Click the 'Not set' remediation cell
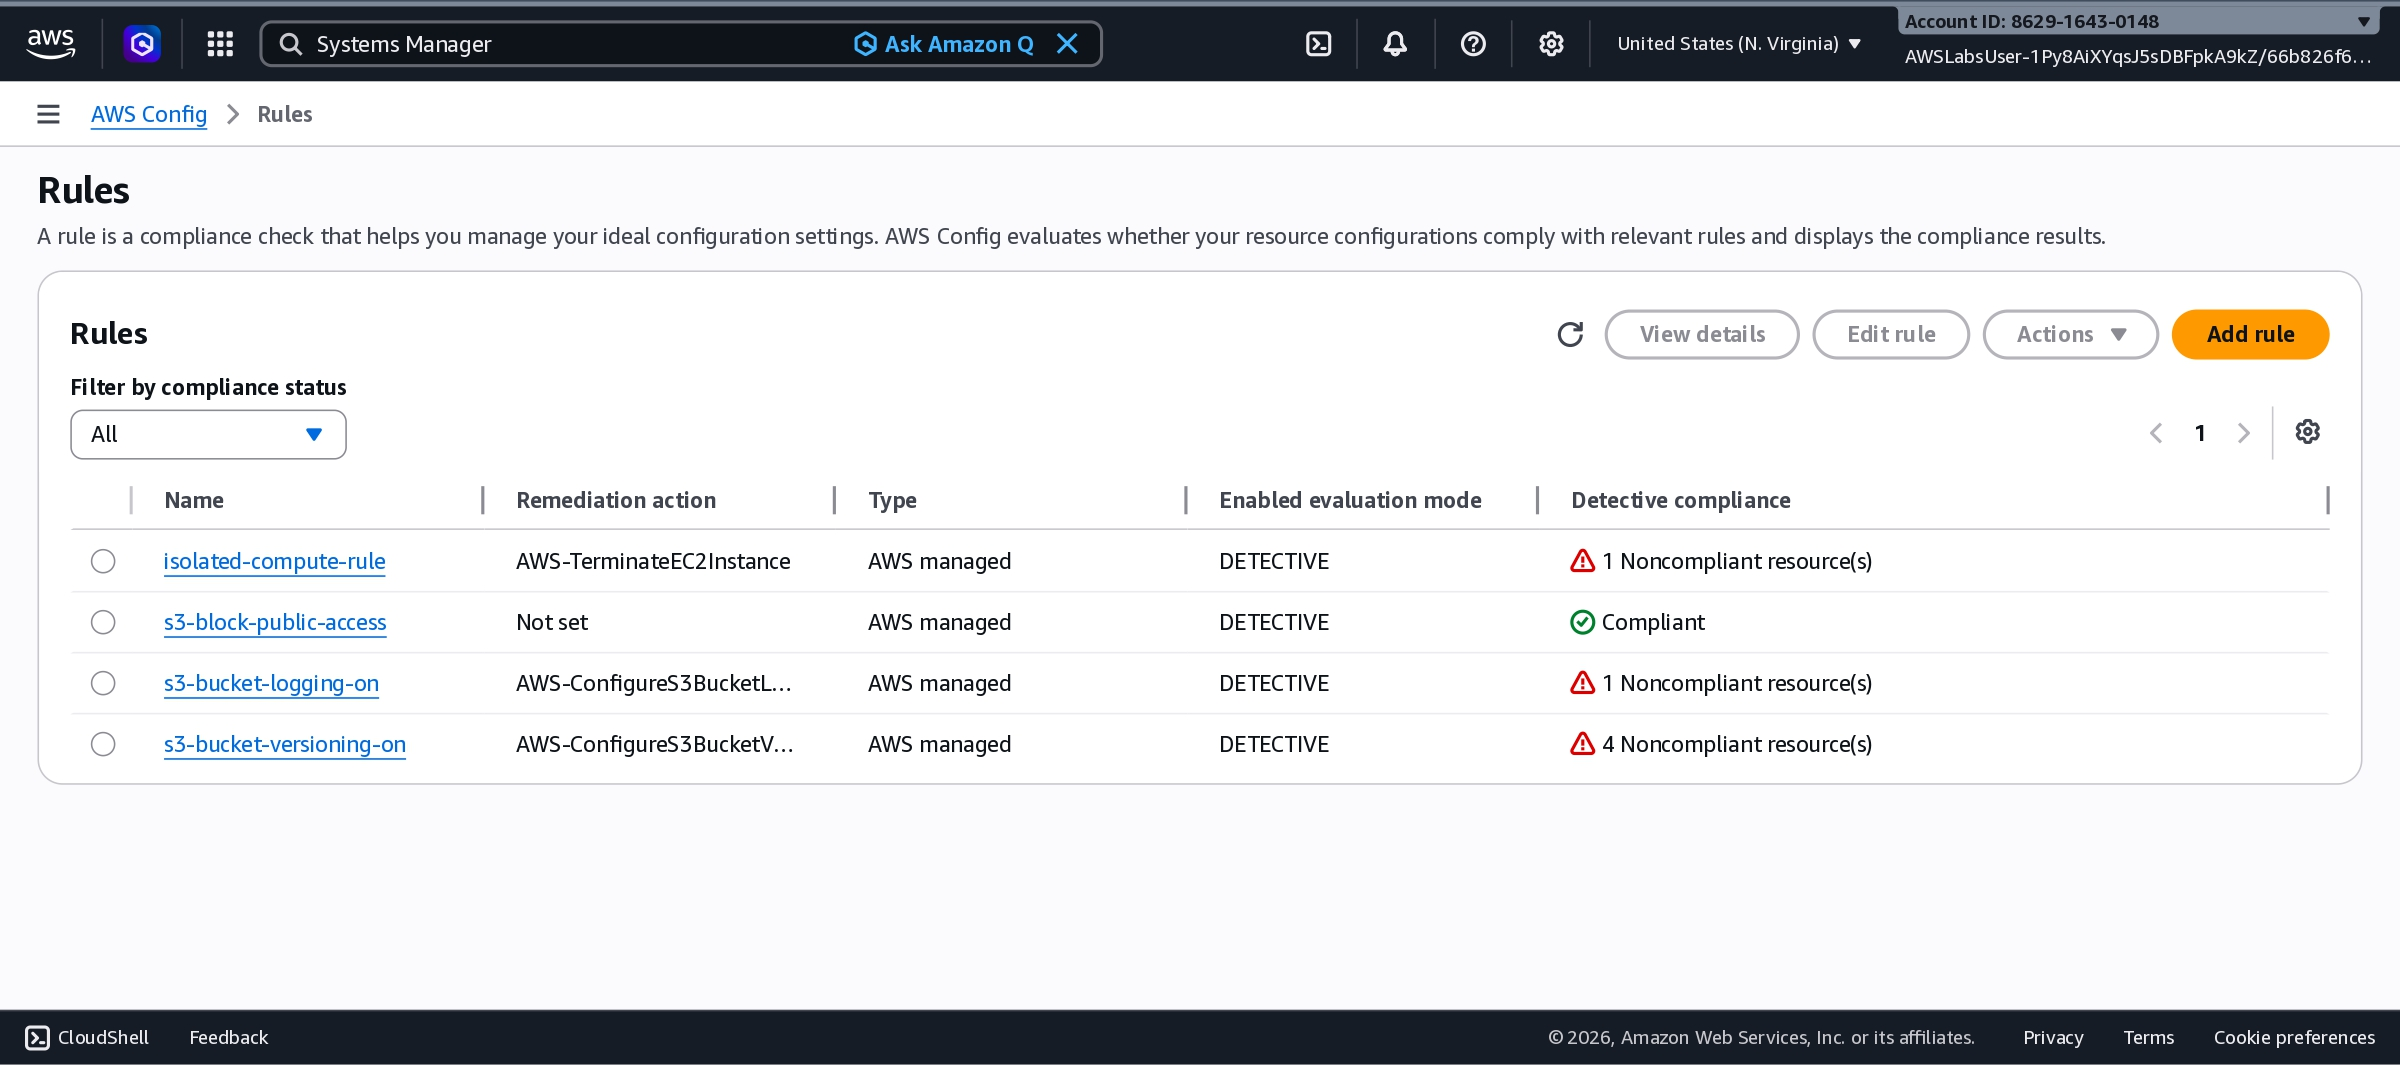Screen dimensions: 2400x1065 [552, 622]
